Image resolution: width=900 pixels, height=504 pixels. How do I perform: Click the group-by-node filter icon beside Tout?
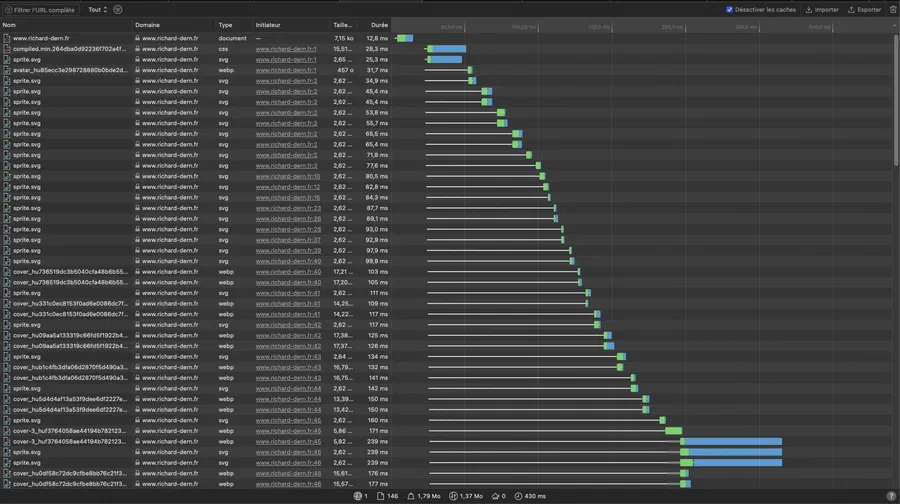[x=118, y=10]
